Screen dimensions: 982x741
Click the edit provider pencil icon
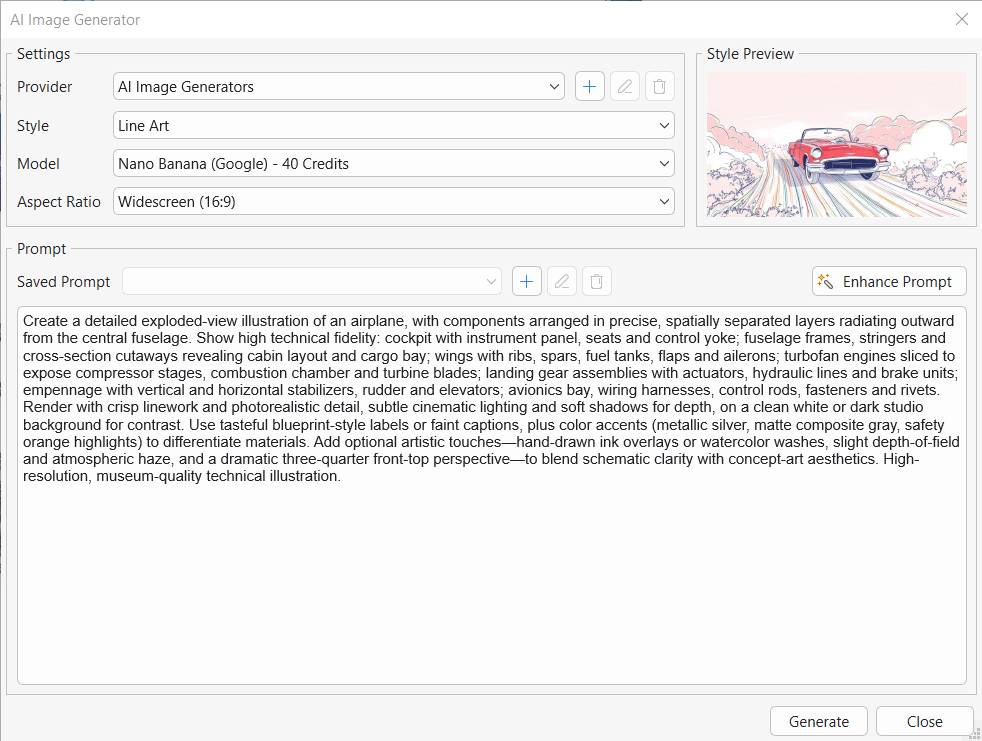pos(625,87)
